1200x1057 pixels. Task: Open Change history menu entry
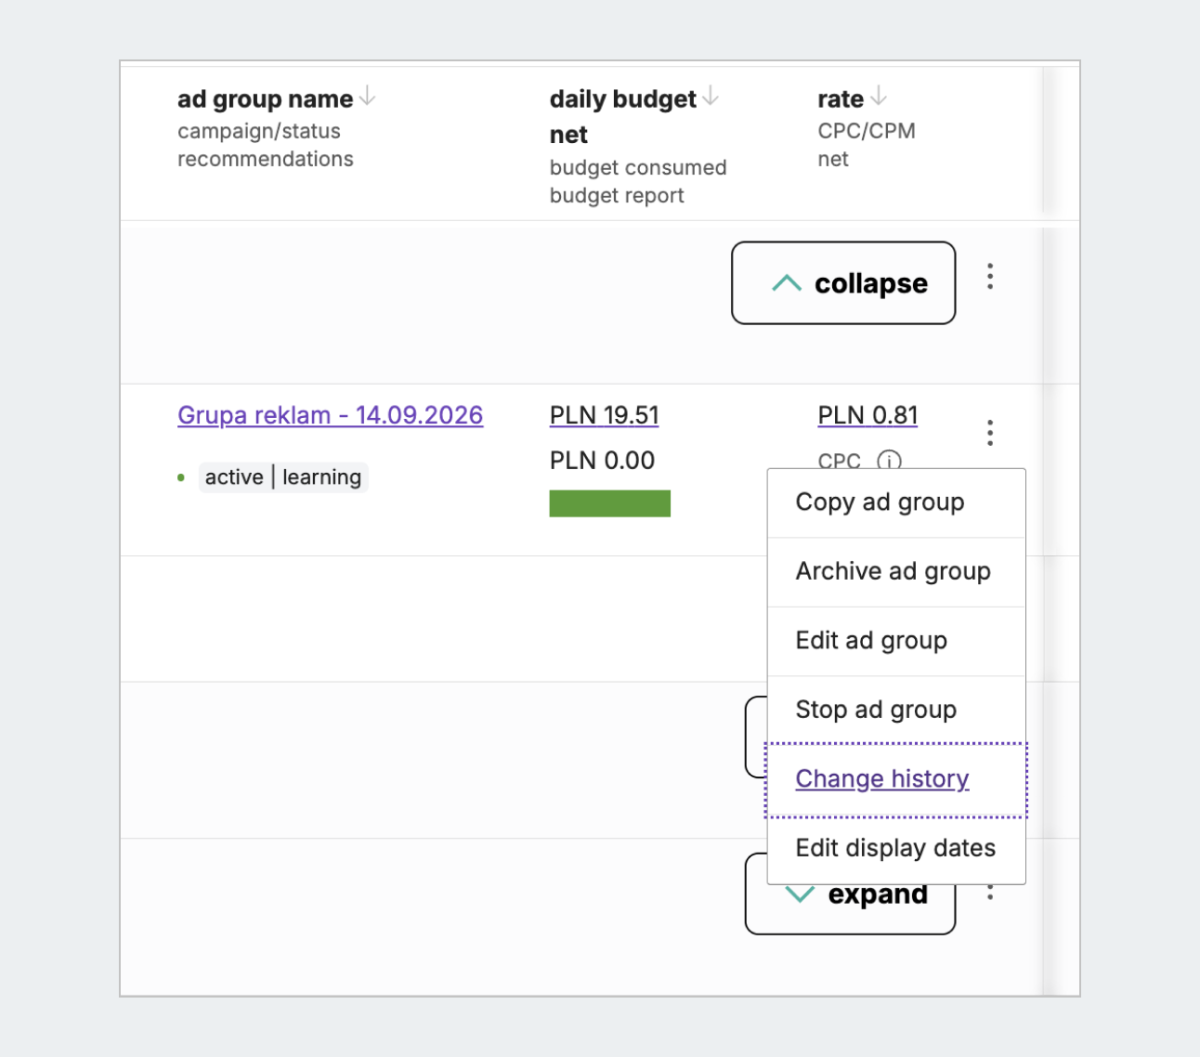[896, 780]
